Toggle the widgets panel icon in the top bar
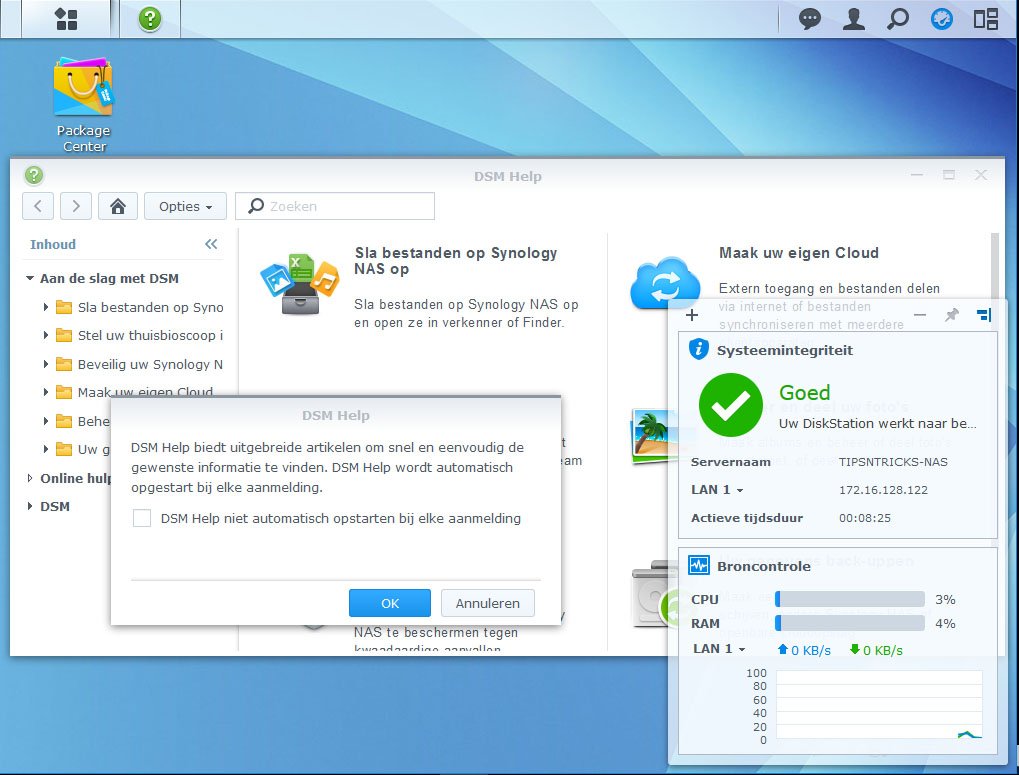1019x775 pixels. click(985, 19)
